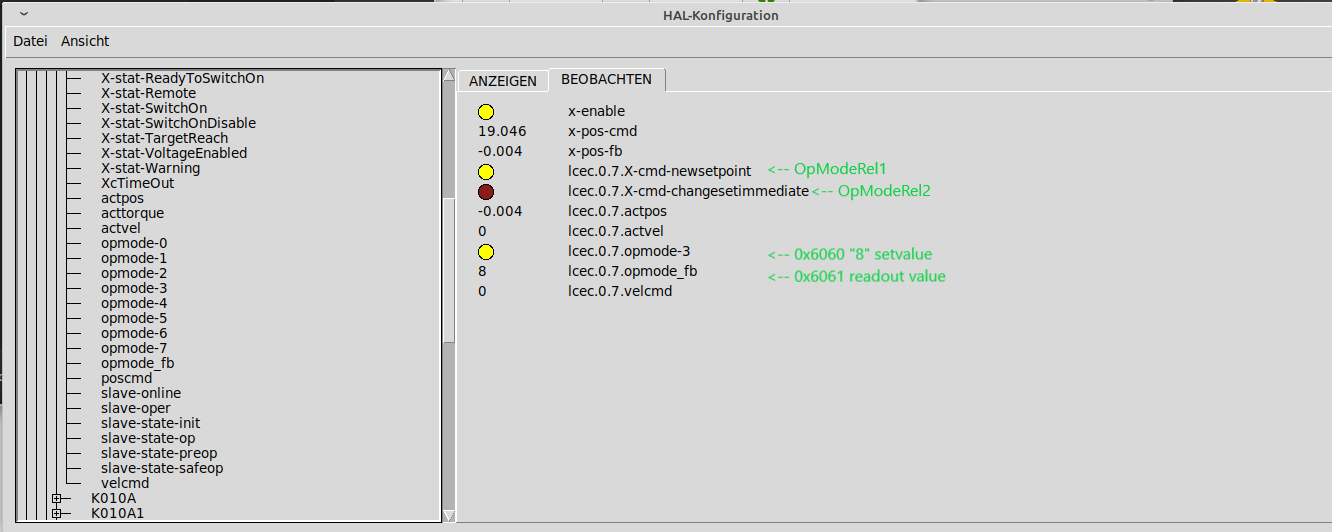Screen dimensions: 1332x532
Task: Expand the K010A1 tree node
Action: (57, 513)
